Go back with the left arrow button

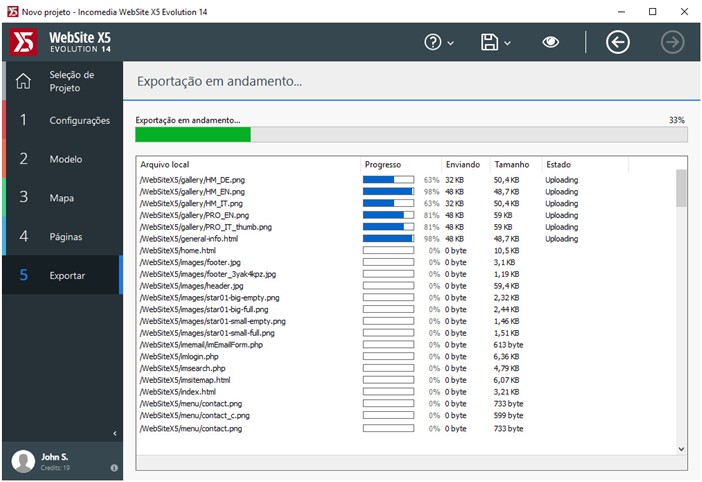[618, 42]
